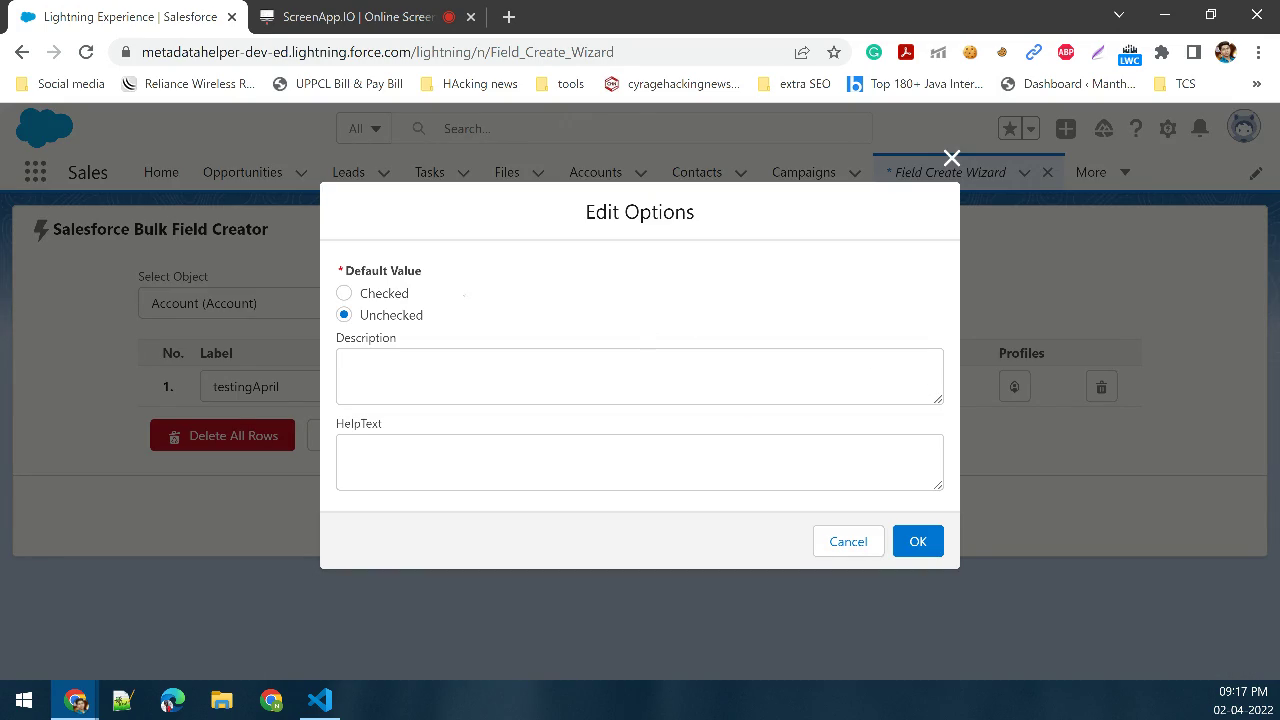Open the Salesforce App Launcher waffle icon
Image resolution: width=1280 pixels, height=720 pixels.
pos(35,172)
